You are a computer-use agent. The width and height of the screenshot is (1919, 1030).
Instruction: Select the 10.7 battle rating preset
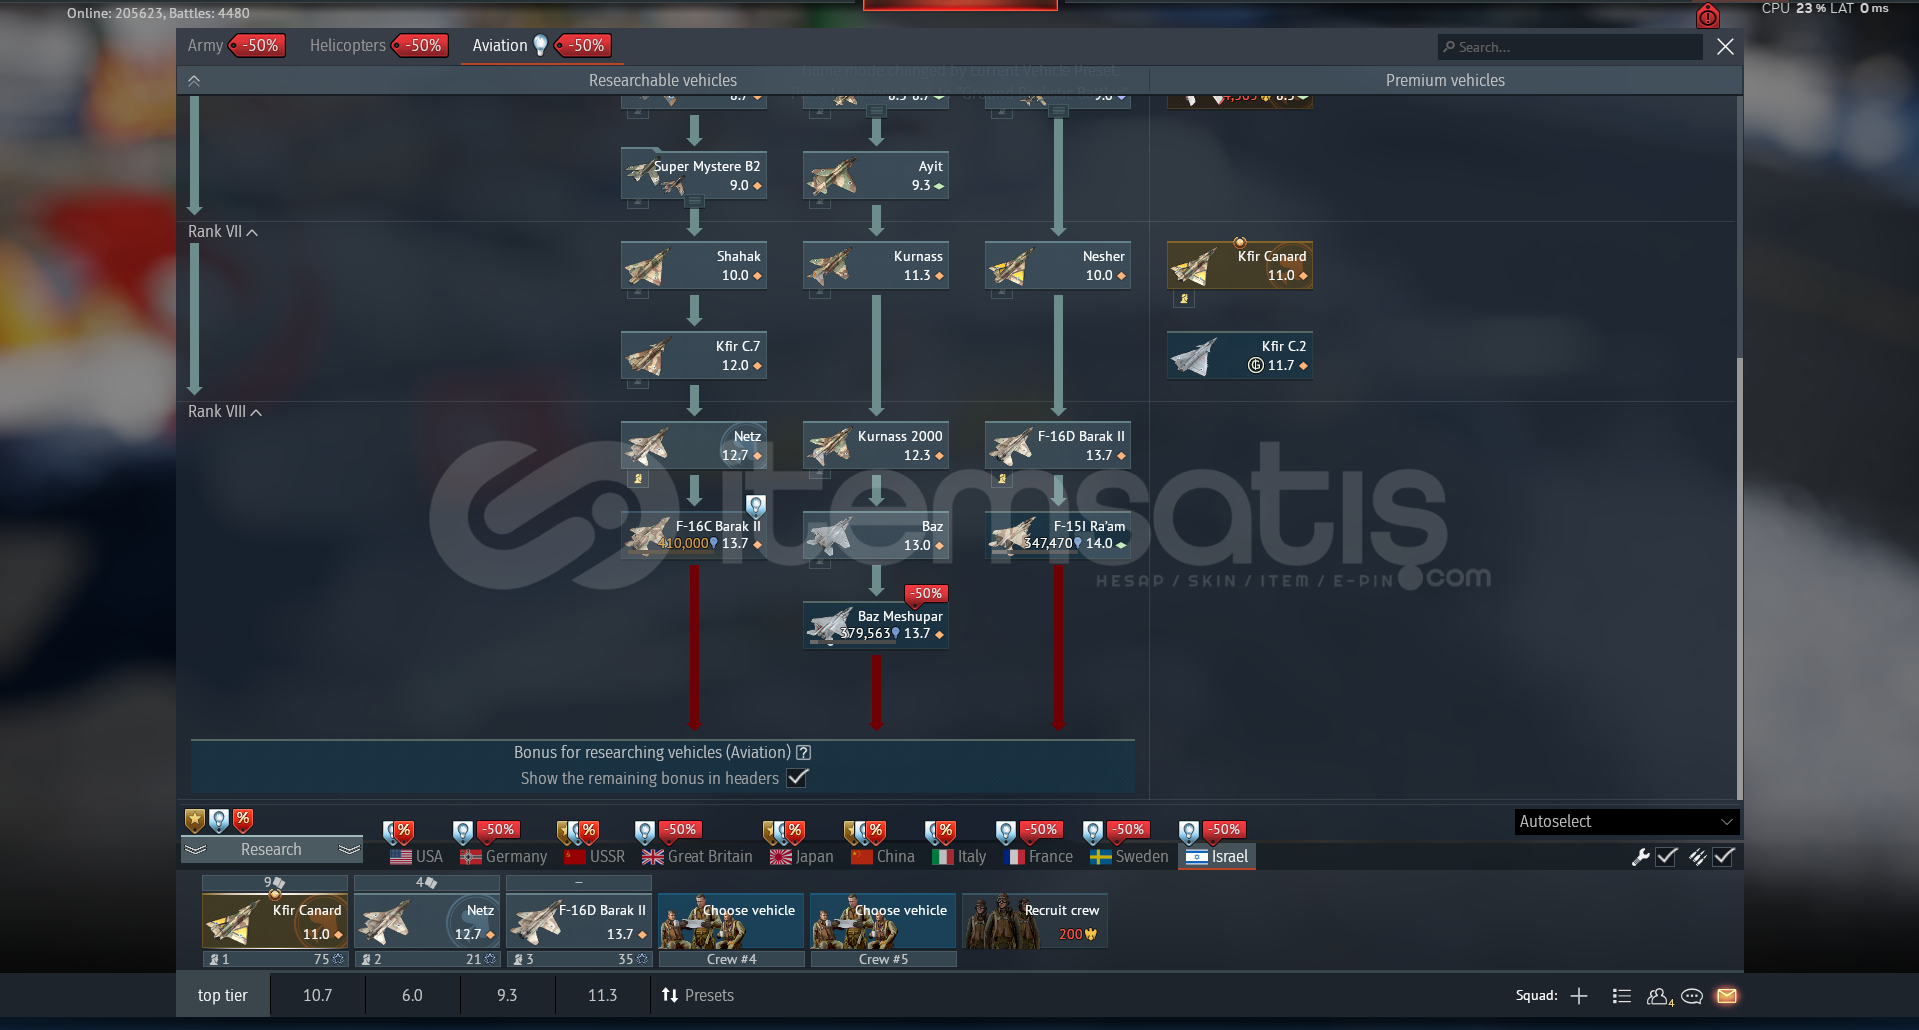click(x=318, y=996)
